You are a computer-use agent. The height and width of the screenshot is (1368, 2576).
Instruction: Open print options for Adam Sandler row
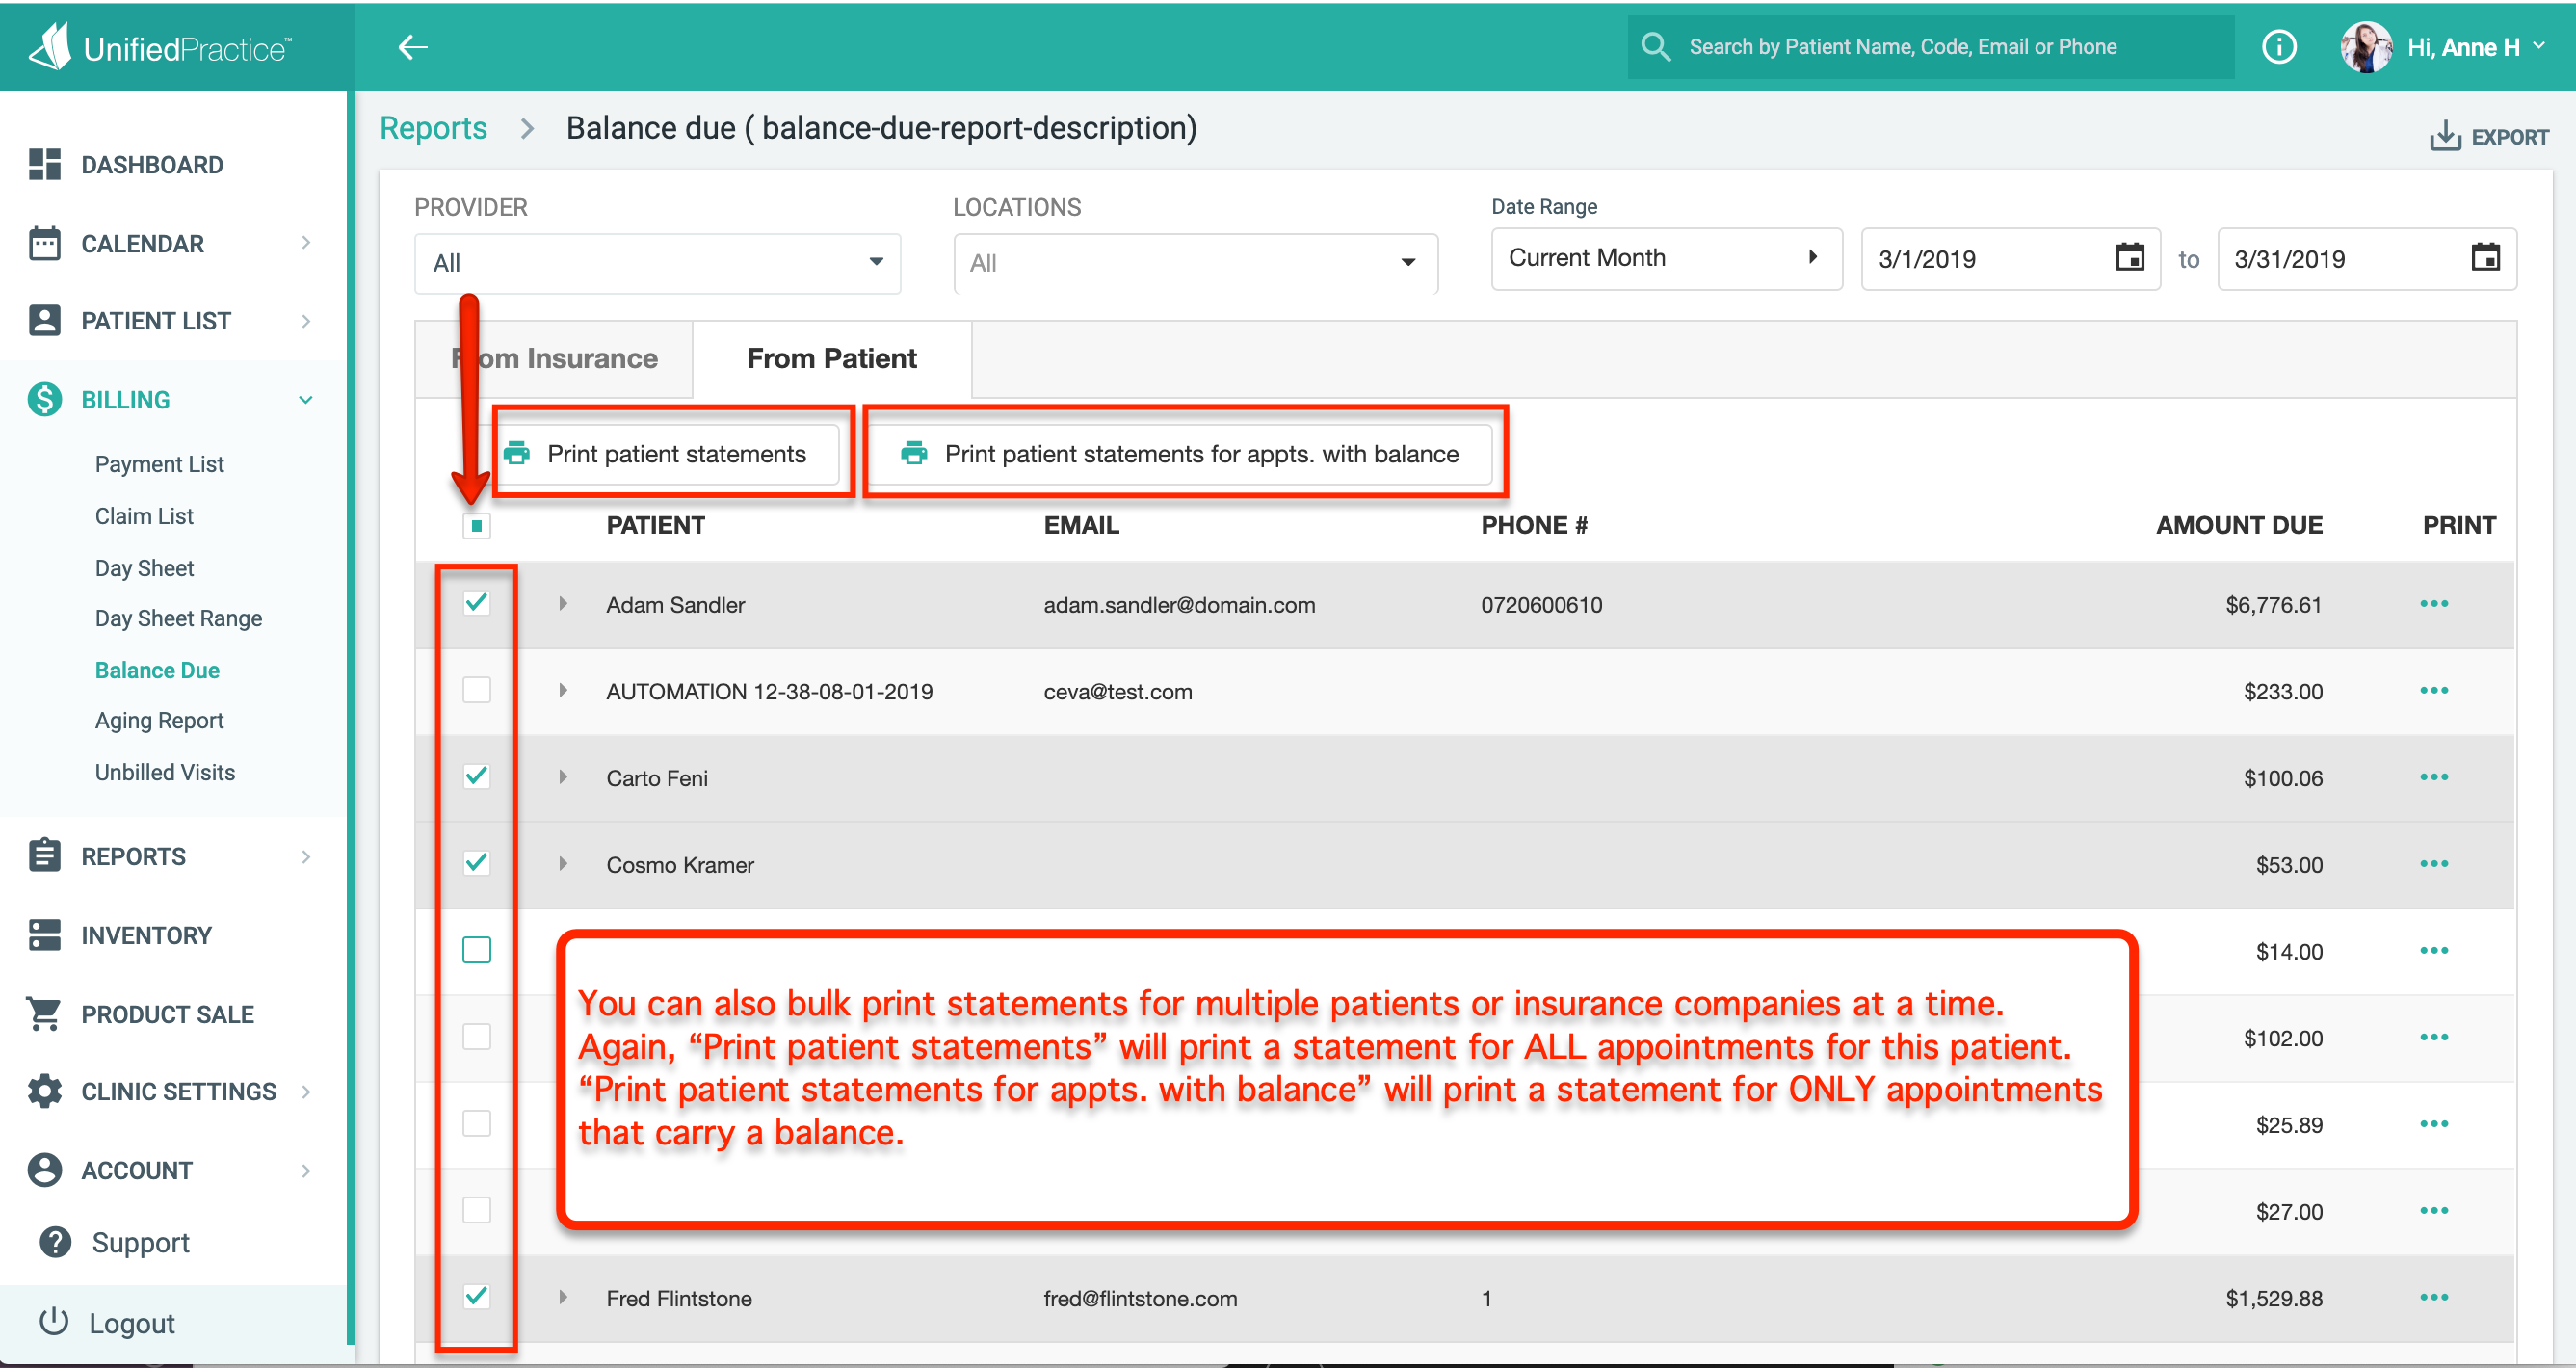[x=2433, y=604]
